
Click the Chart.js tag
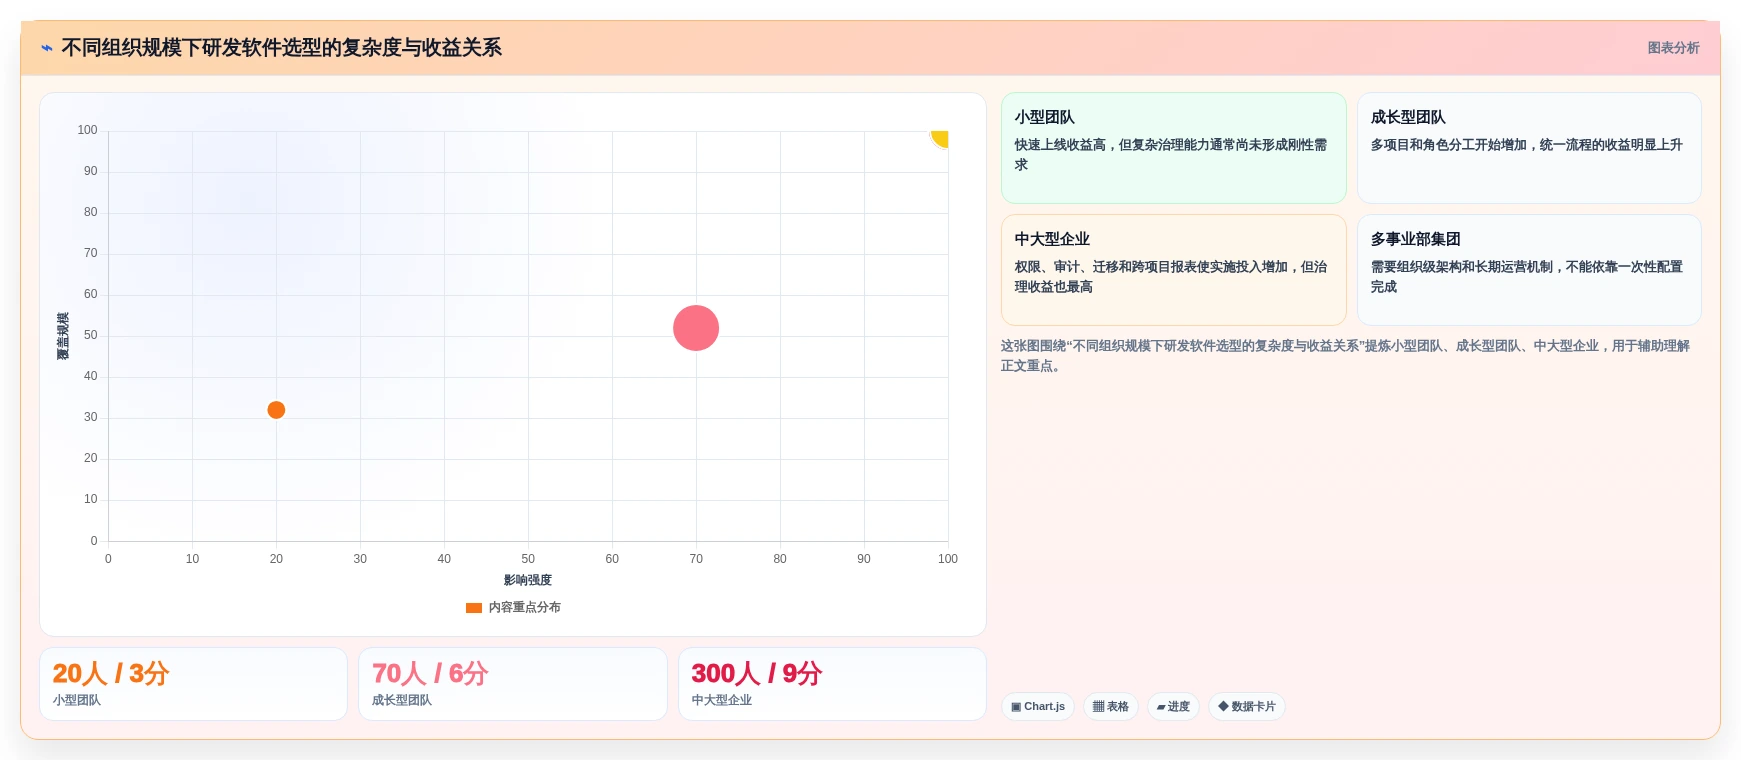[x=1038, y=706]
